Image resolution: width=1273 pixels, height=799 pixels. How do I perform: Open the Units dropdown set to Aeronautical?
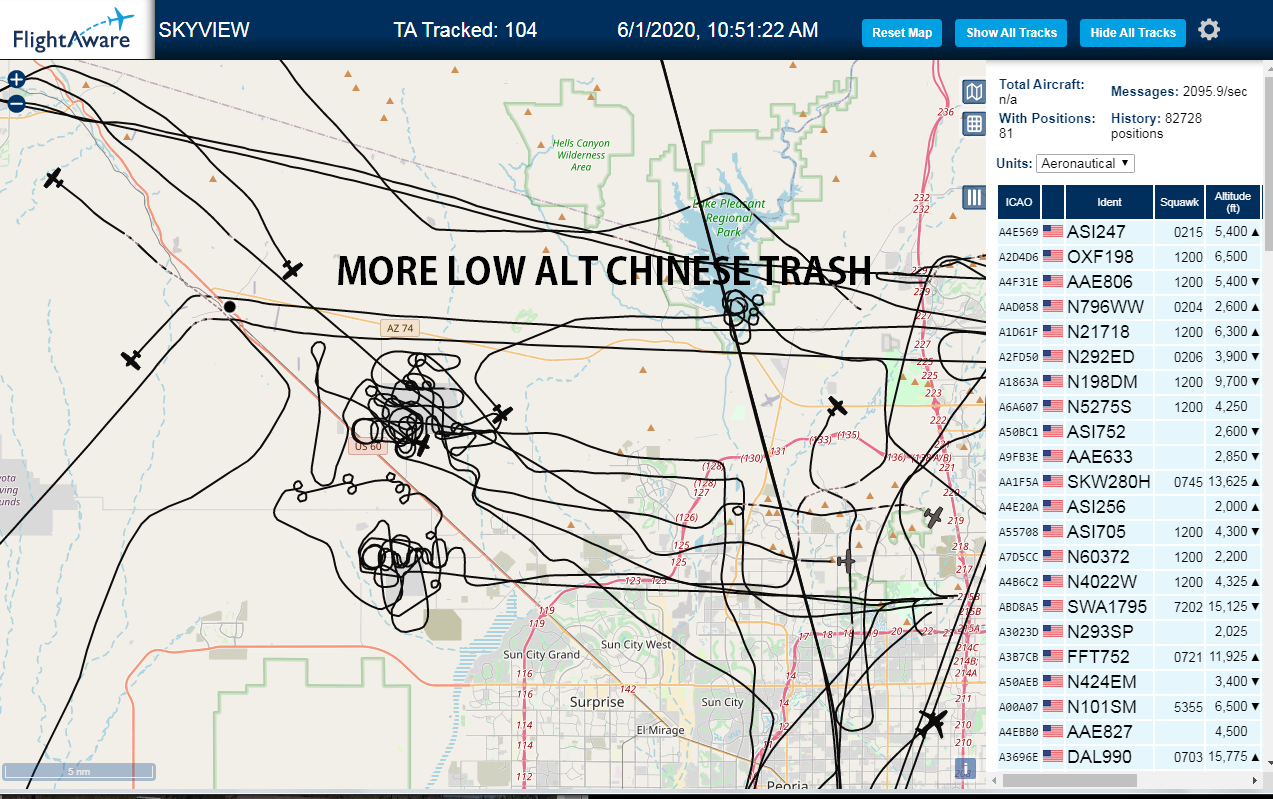coord(1086,163)
